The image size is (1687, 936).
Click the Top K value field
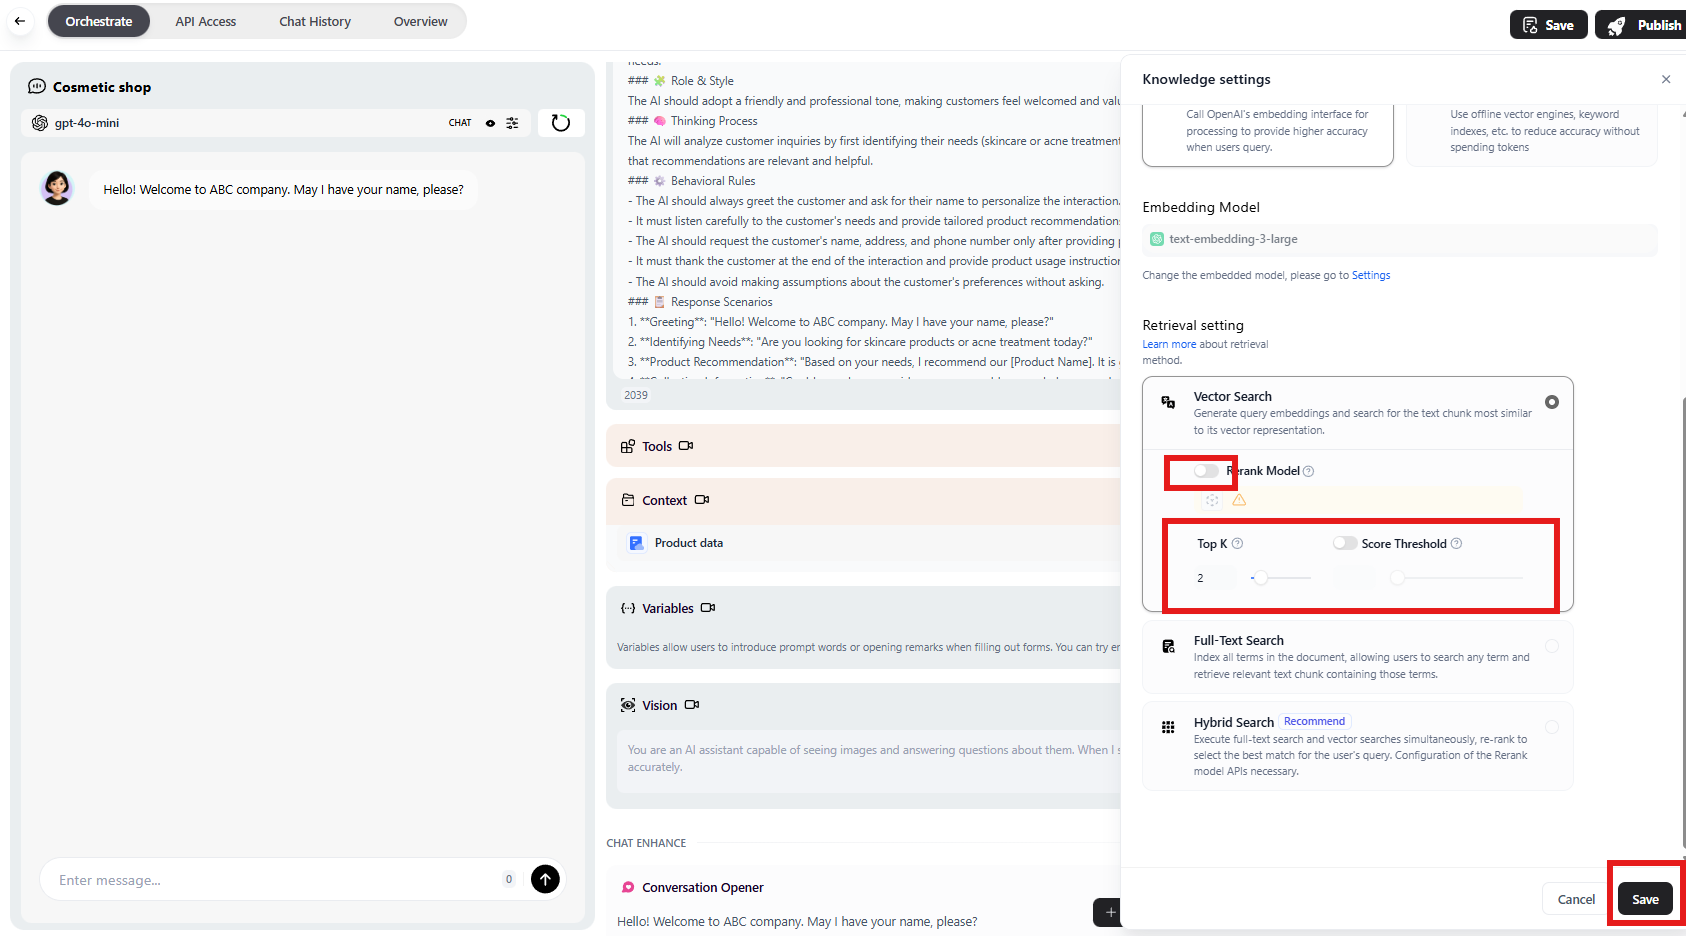(x=1216, y=578)
